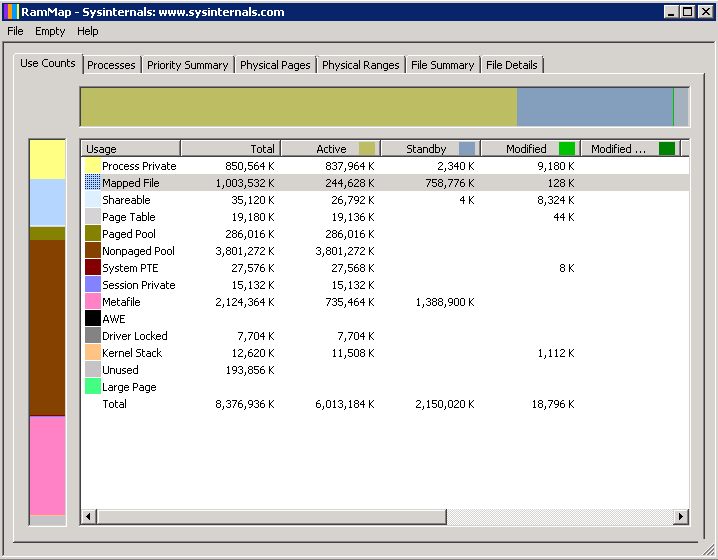The width and height of the screenshot is (718, 560).
Task: Click the Process Private yellow color swatch
Action: tap(93, 166)
